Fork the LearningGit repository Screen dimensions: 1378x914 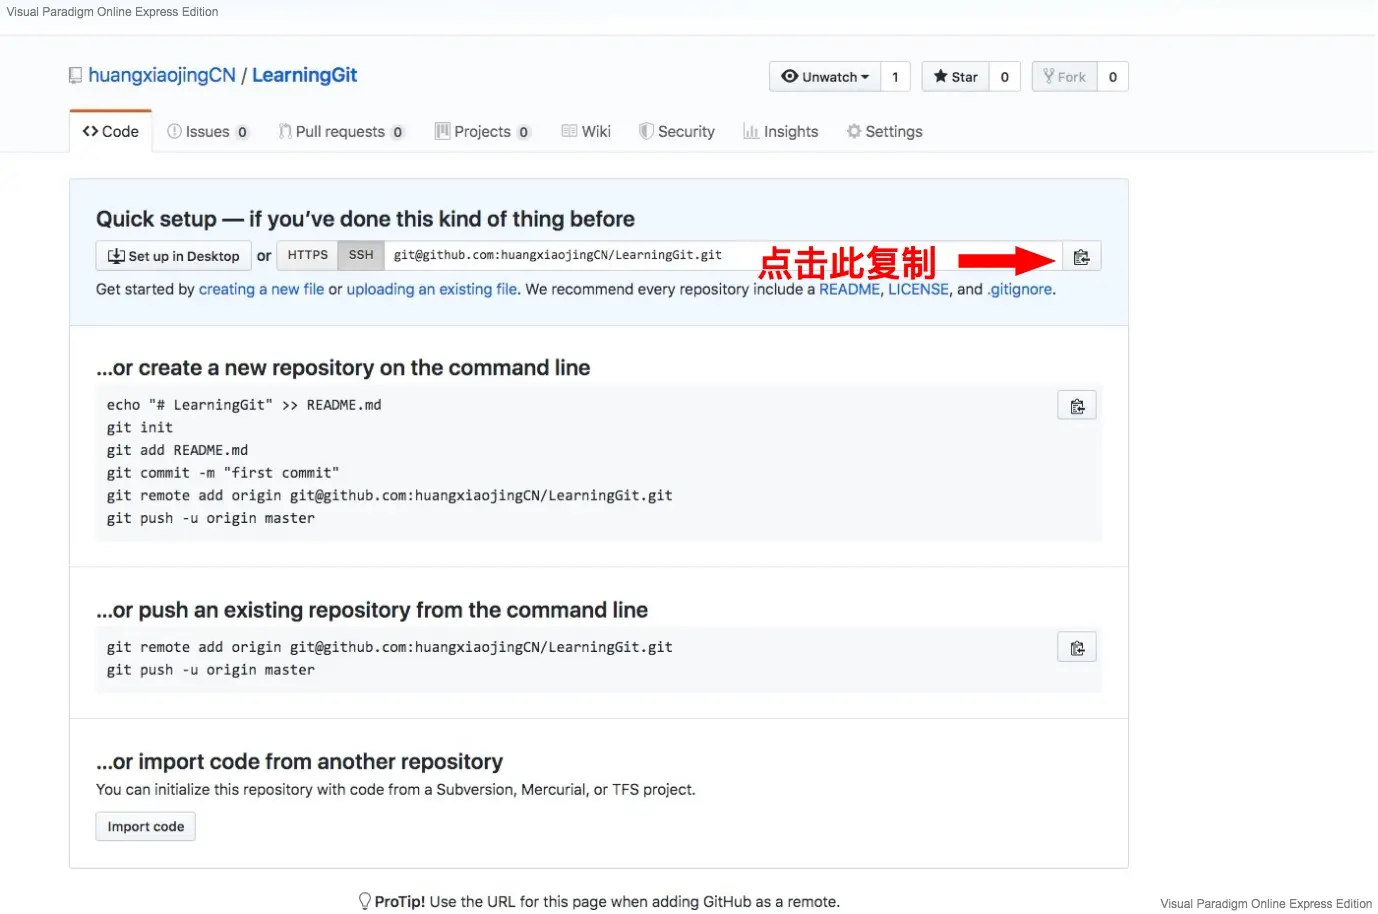(x=1064, y=77)
